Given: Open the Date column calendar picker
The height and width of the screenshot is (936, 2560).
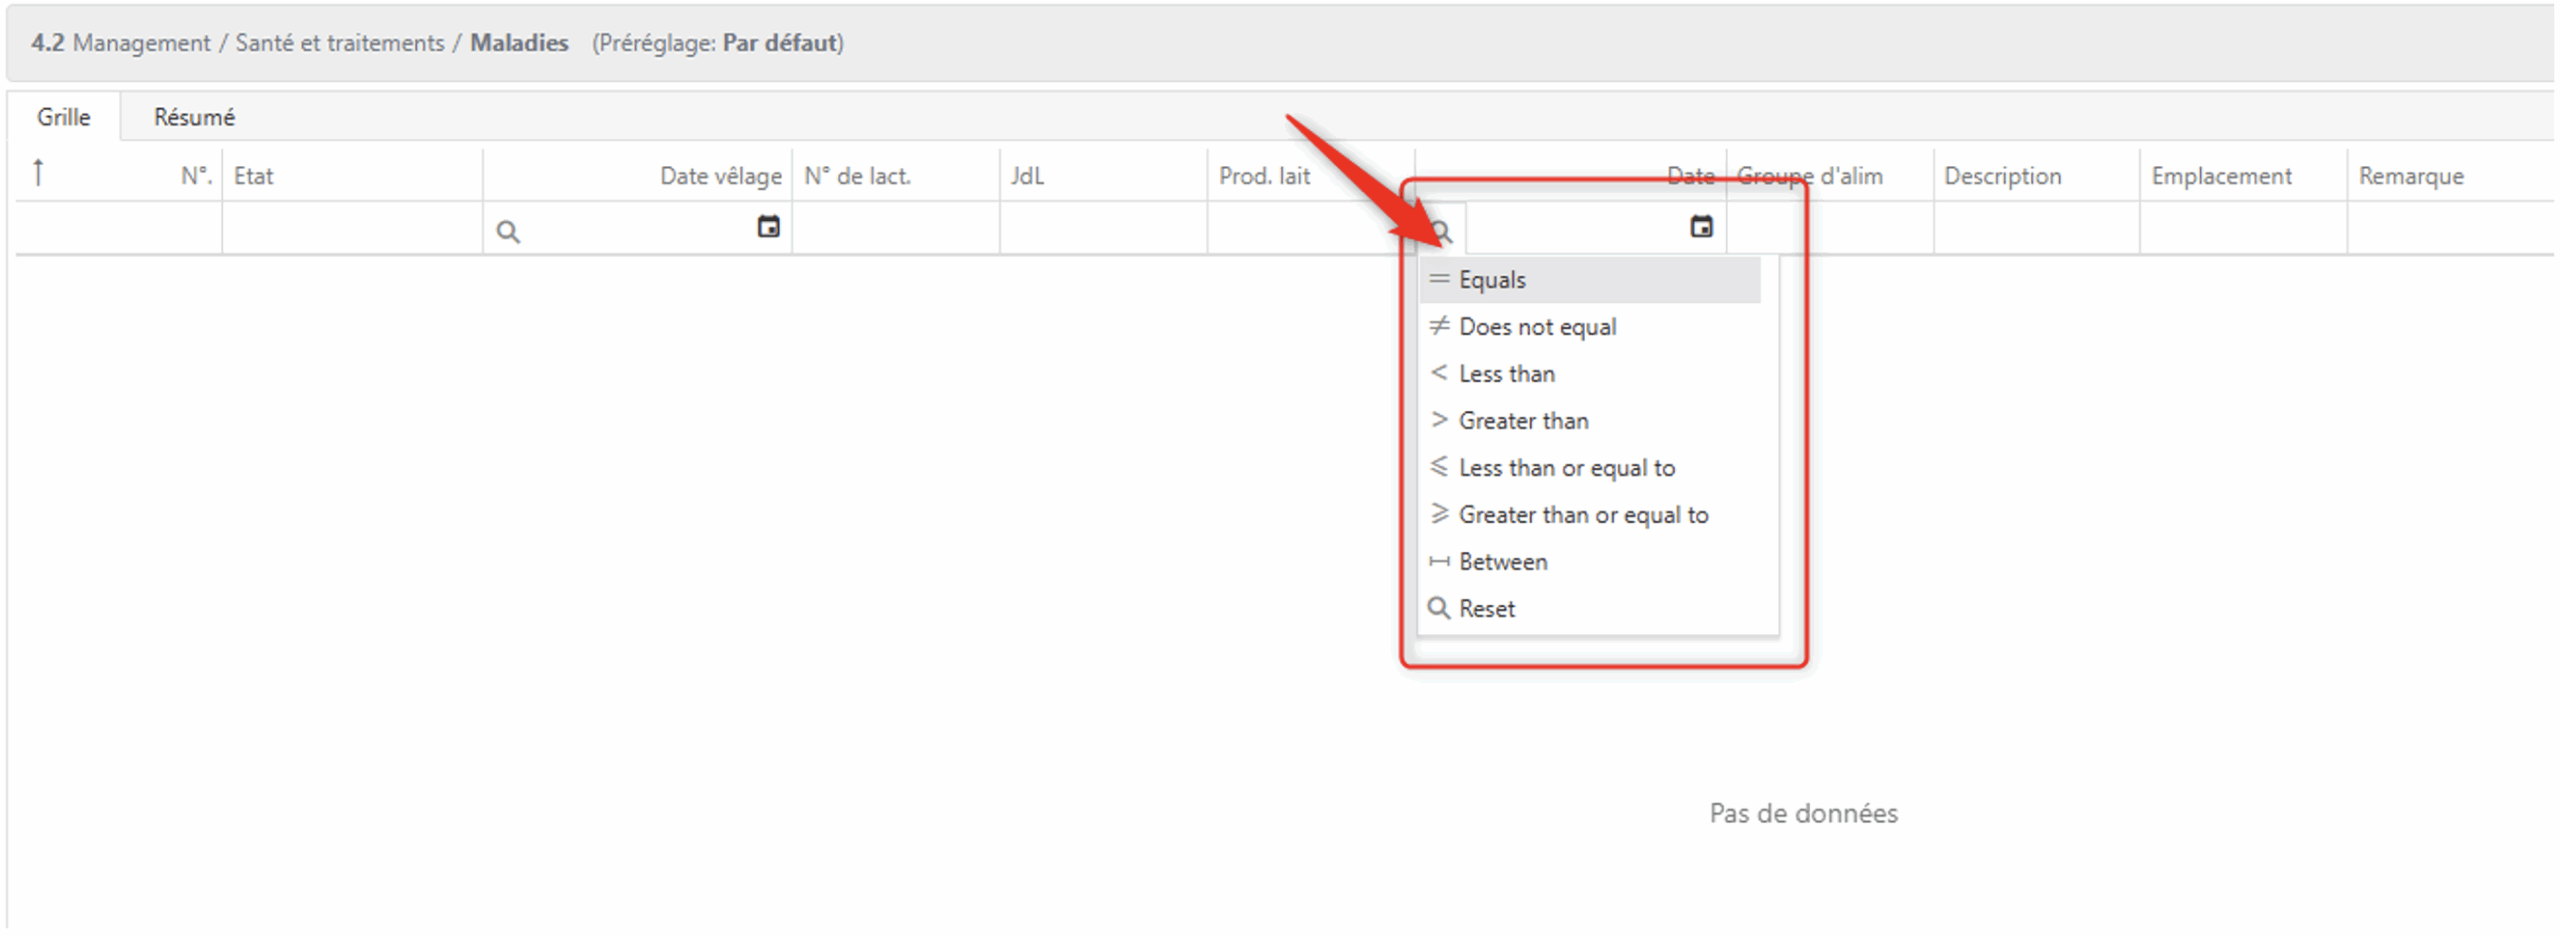Looking at the screenshot, I should point(1701,227).
